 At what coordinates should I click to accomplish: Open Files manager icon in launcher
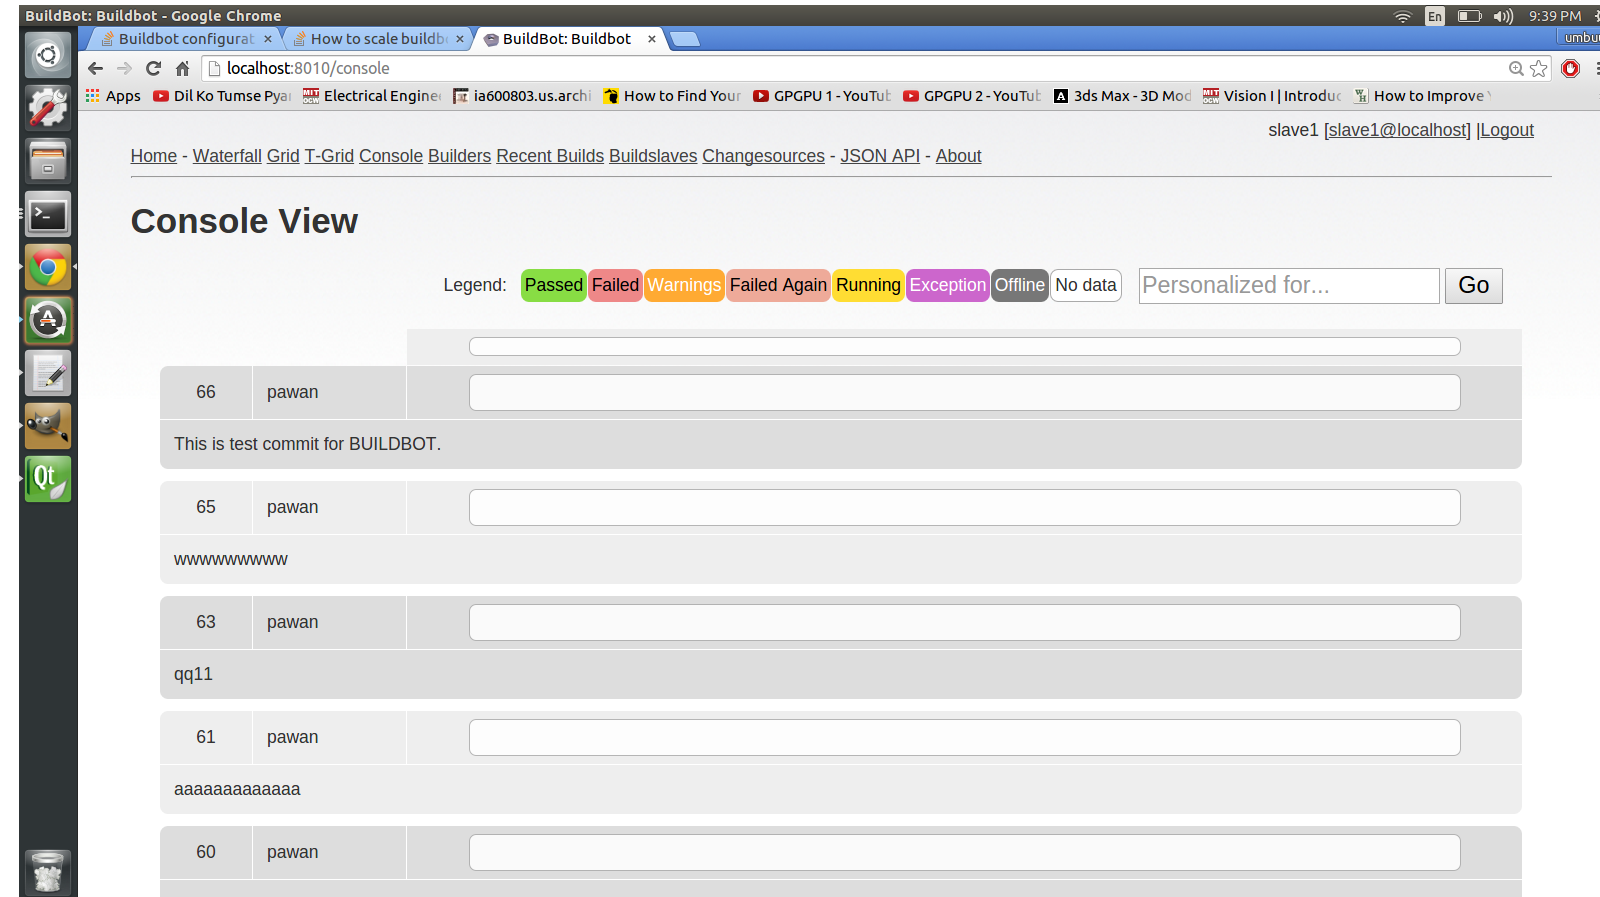coord(48,161)
